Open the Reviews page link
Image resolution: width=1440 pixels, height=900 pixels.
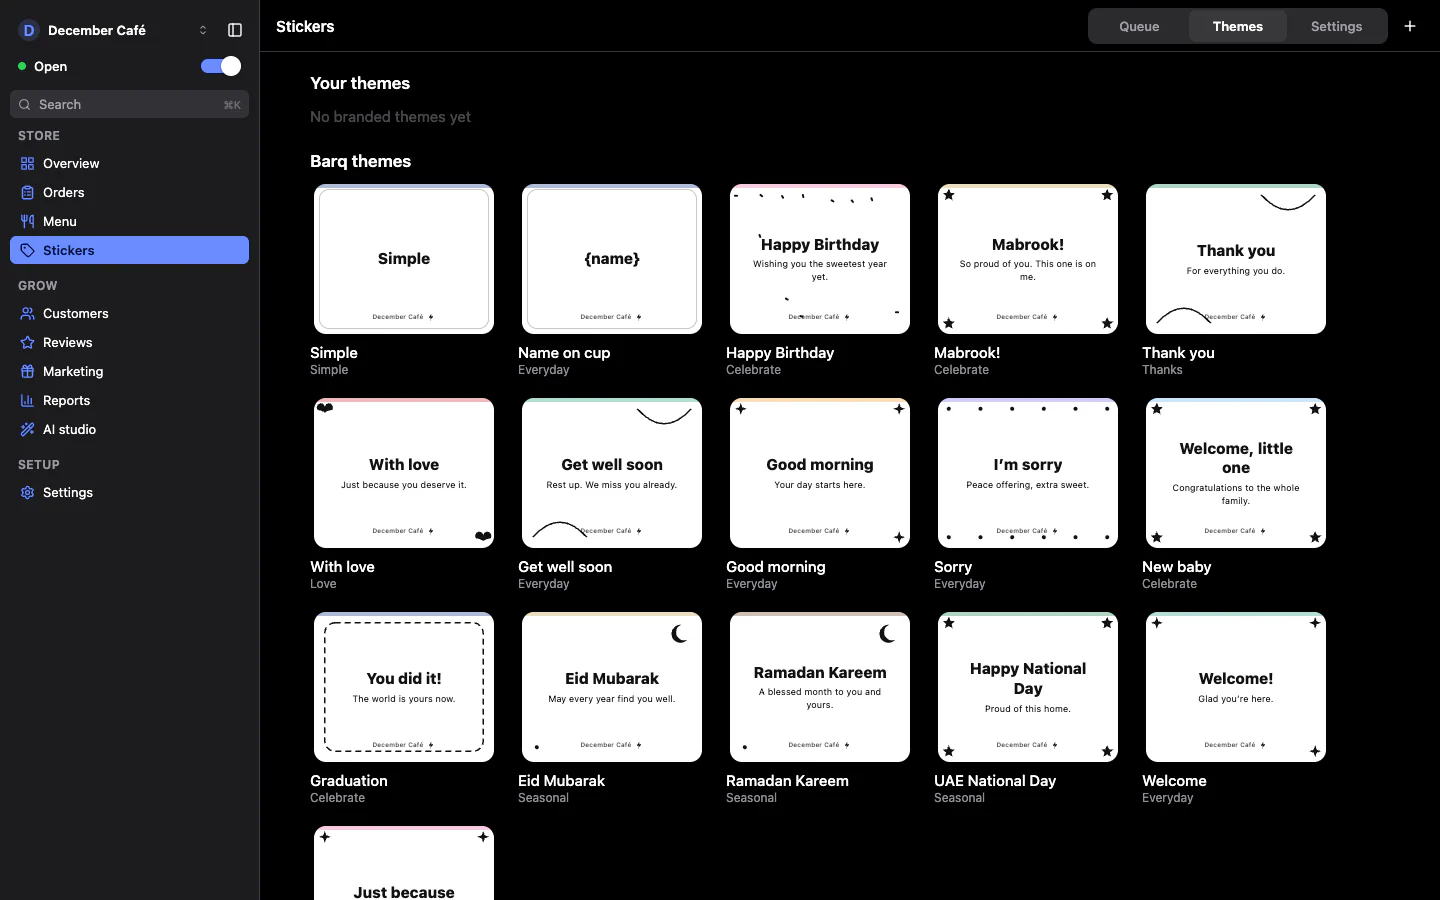coord(130,342)
